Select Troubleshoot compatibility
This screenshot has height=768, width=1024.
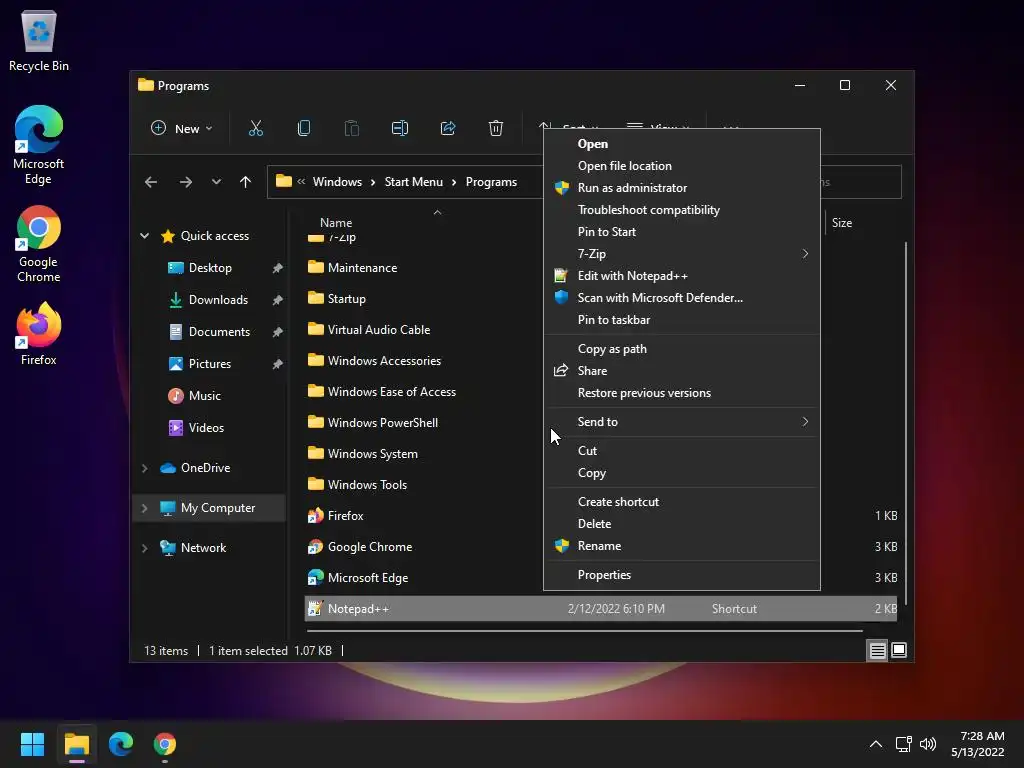click(682, 210)
